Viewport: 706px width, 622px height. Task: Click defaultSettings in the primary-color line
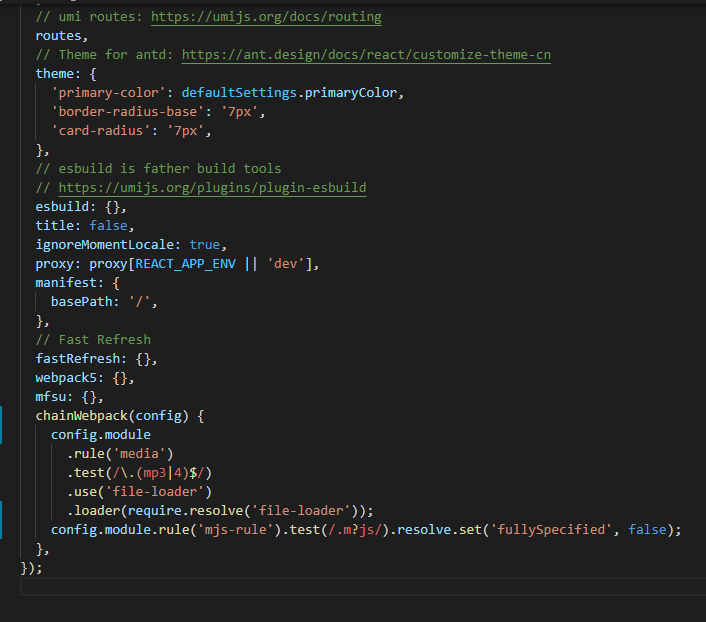[x=239, y=93]
